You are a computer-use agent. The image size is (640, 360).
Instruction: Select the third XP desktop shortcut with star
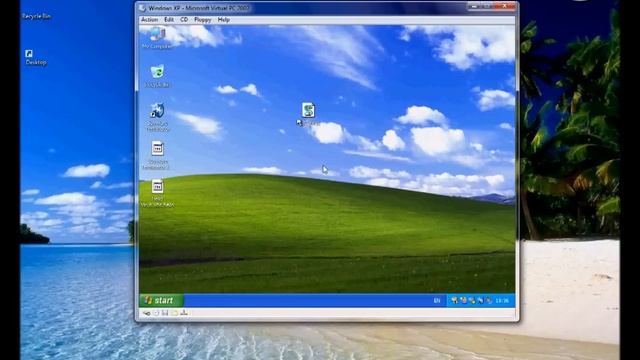pyautogui.click(x=157, y=117)
